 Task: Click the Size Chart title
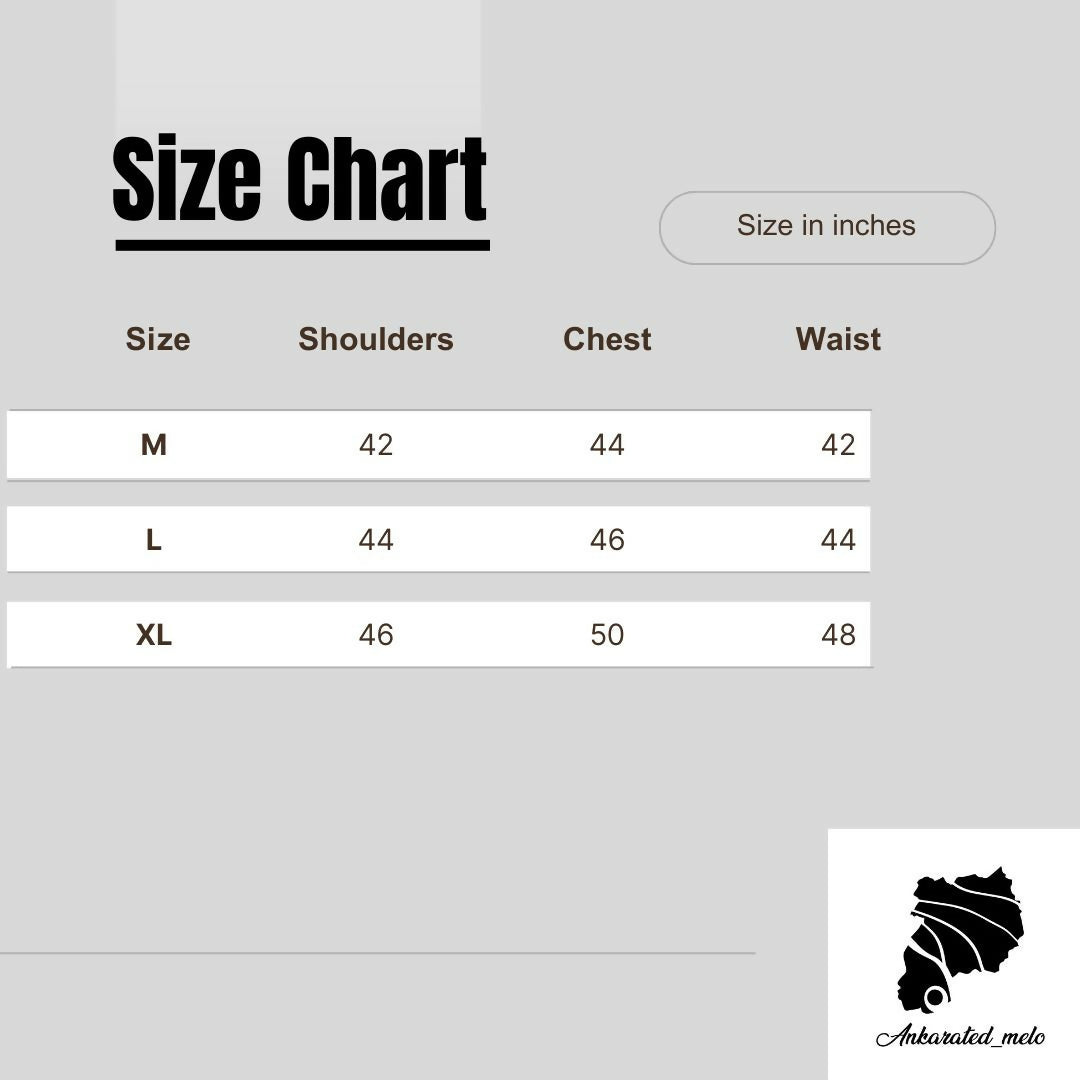click(300, 181)
